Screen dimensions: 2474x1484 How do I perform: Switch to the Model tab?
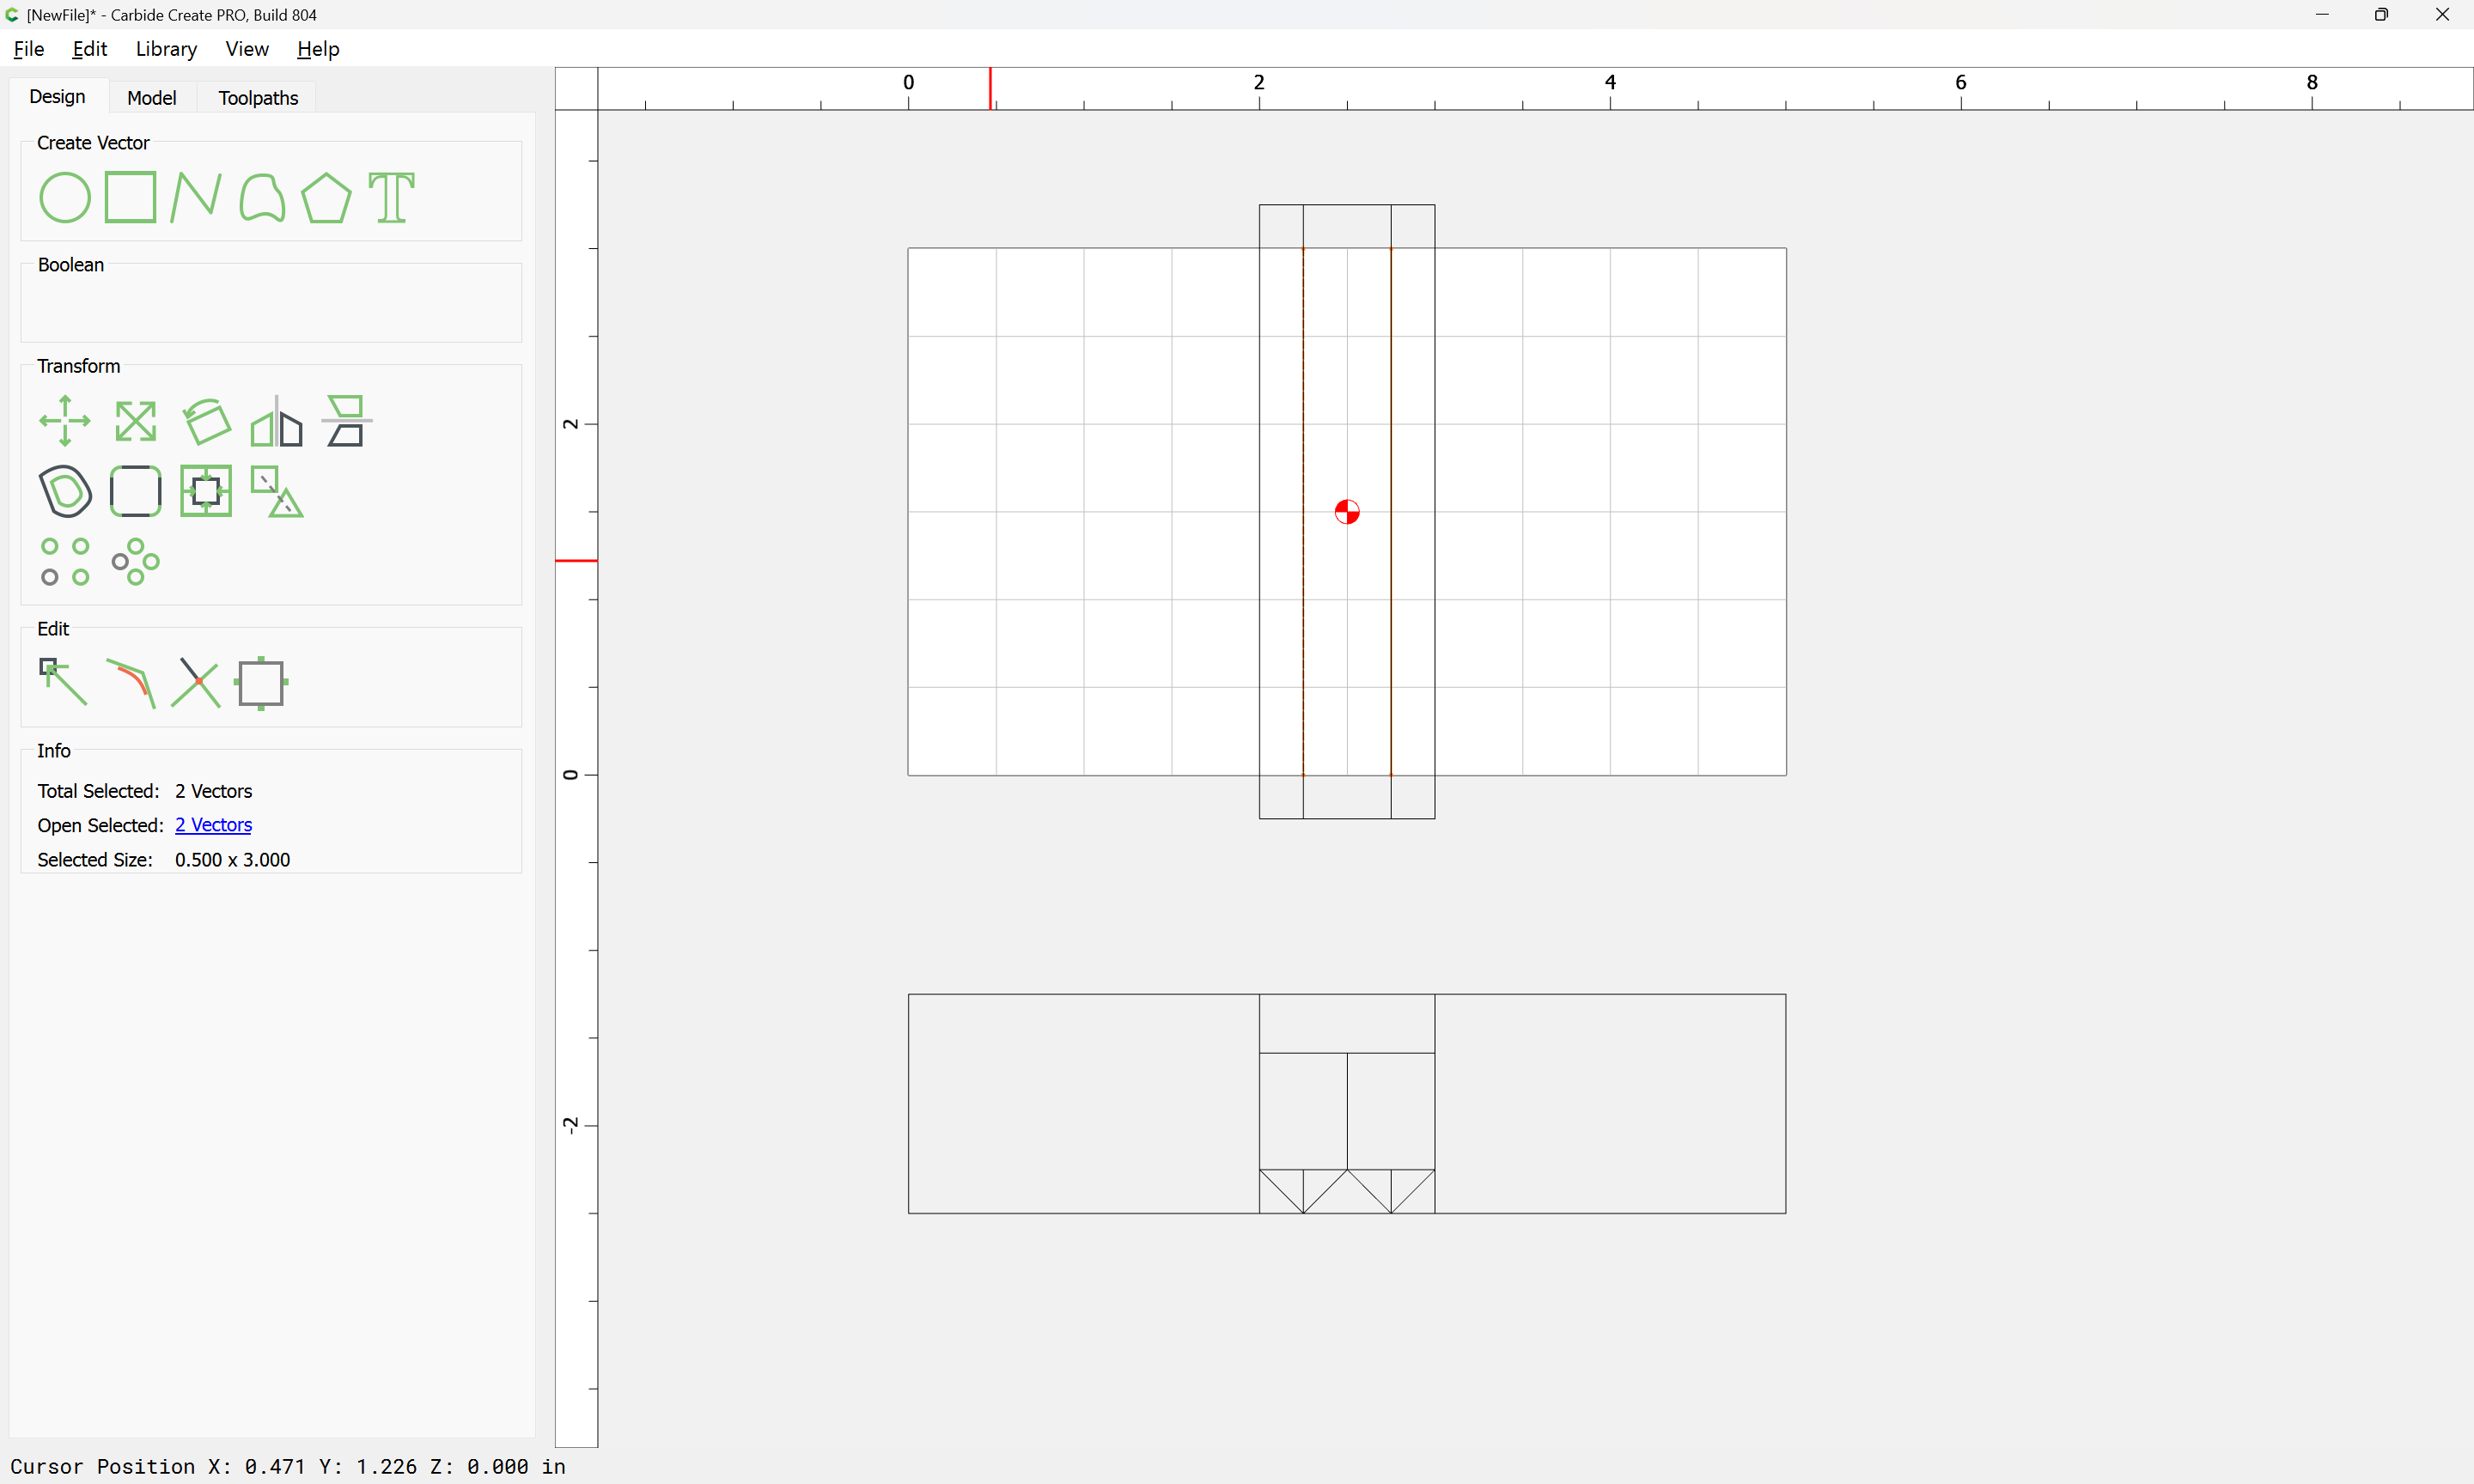[152, 98]
